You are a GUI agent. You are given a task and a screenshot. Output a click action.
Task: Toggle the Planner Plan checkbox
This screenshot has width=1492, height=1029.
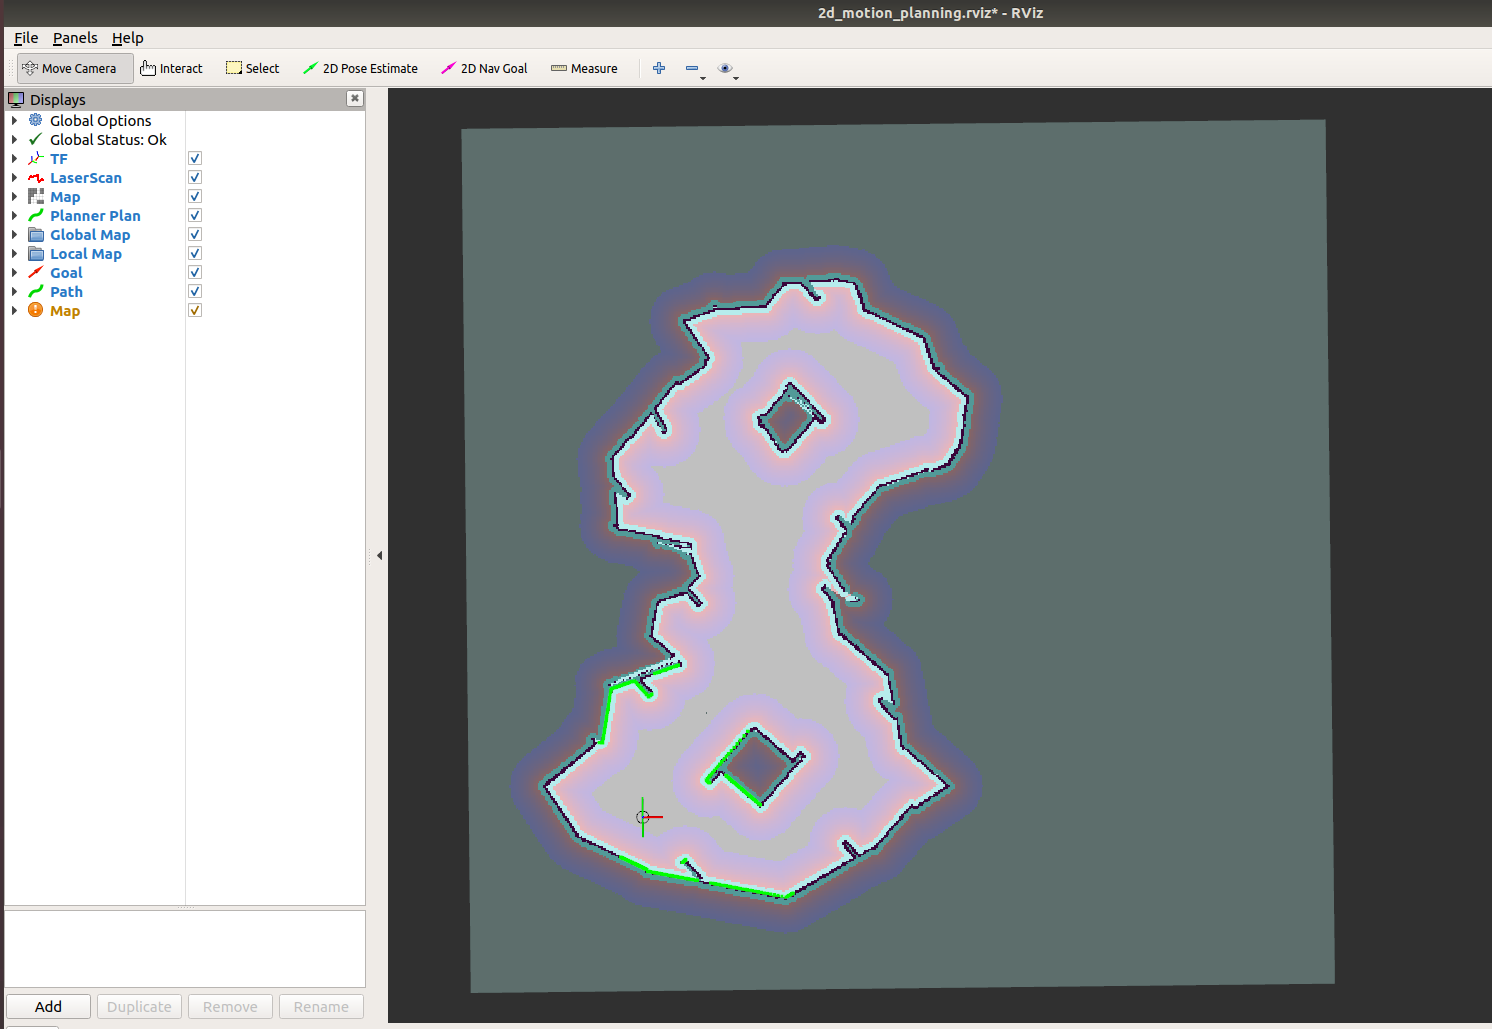click(195, 215)
